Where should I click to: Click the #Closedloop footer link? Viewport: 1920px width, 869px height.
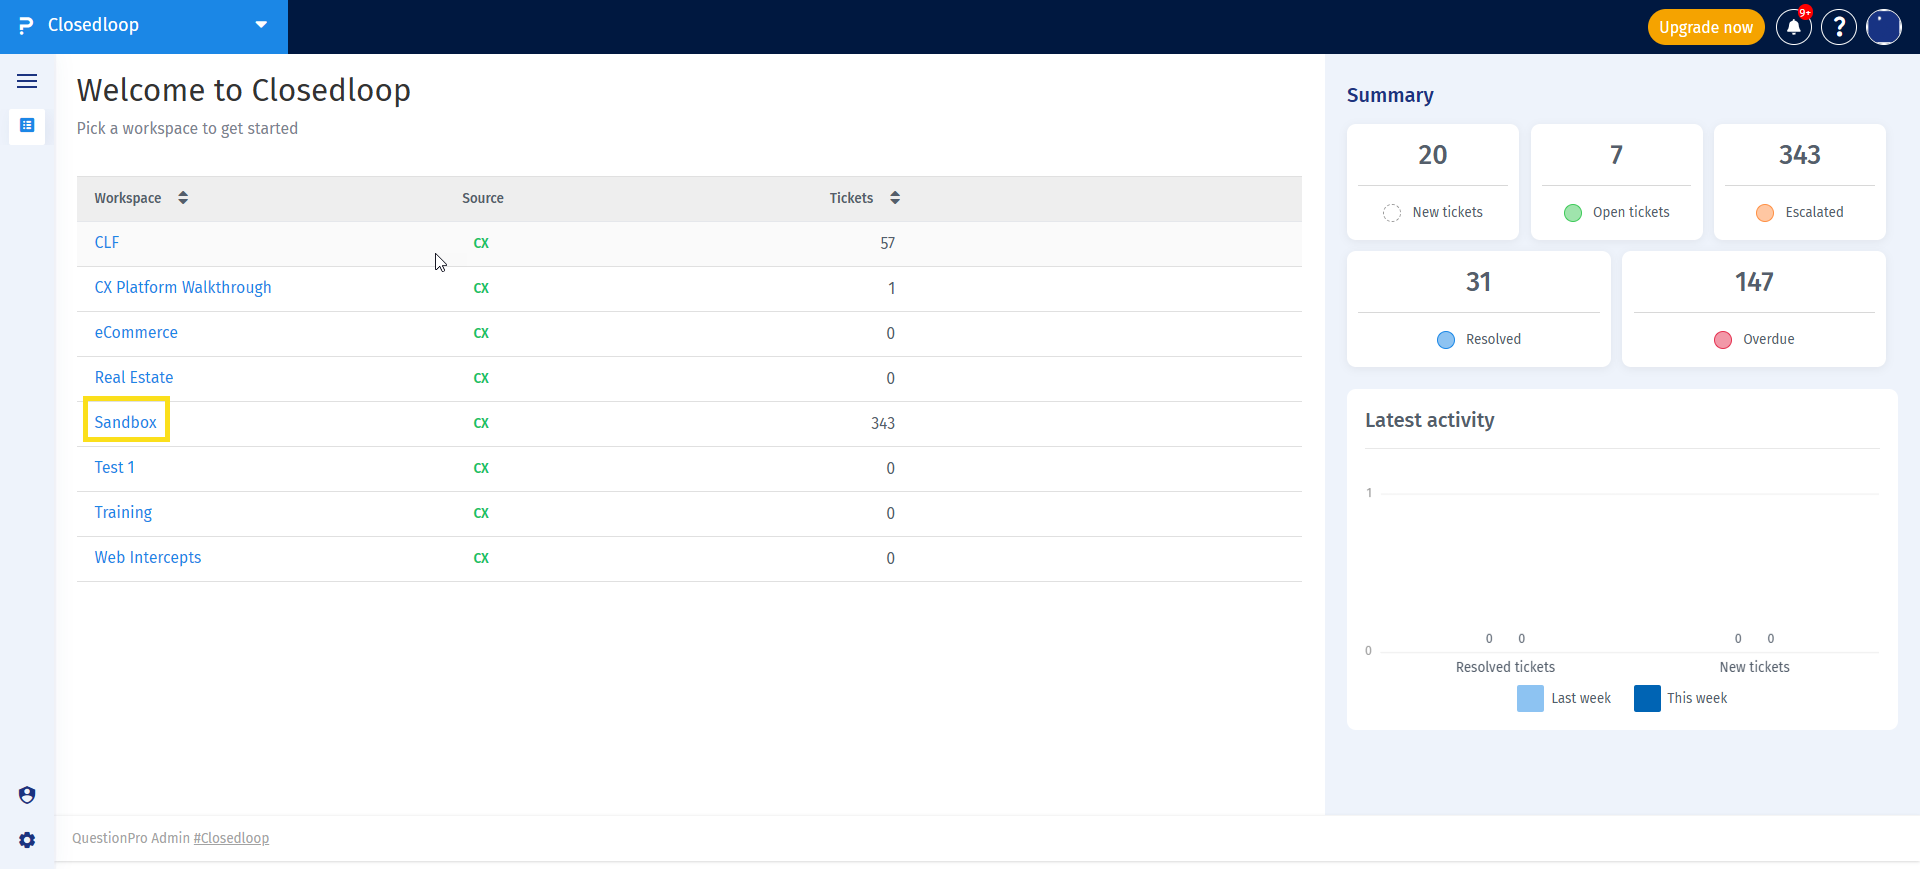231,838
